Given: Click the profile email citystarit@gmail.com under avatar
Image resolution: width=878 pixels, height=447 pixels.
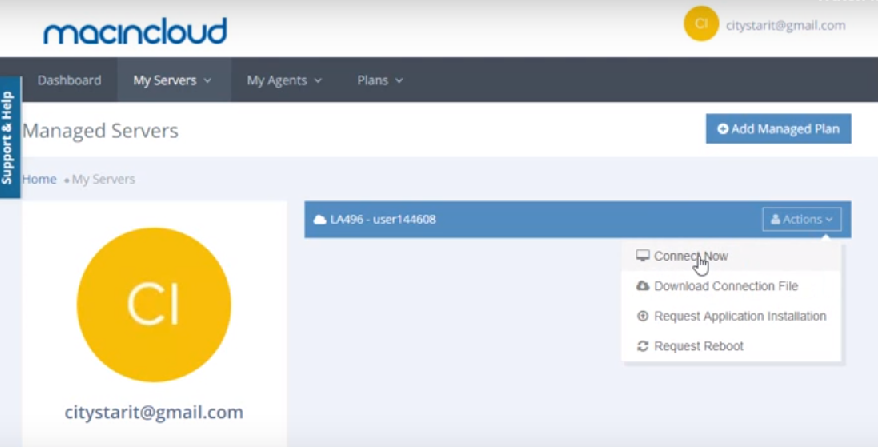Looking at the screenshot, I should [x=154, y=412].
